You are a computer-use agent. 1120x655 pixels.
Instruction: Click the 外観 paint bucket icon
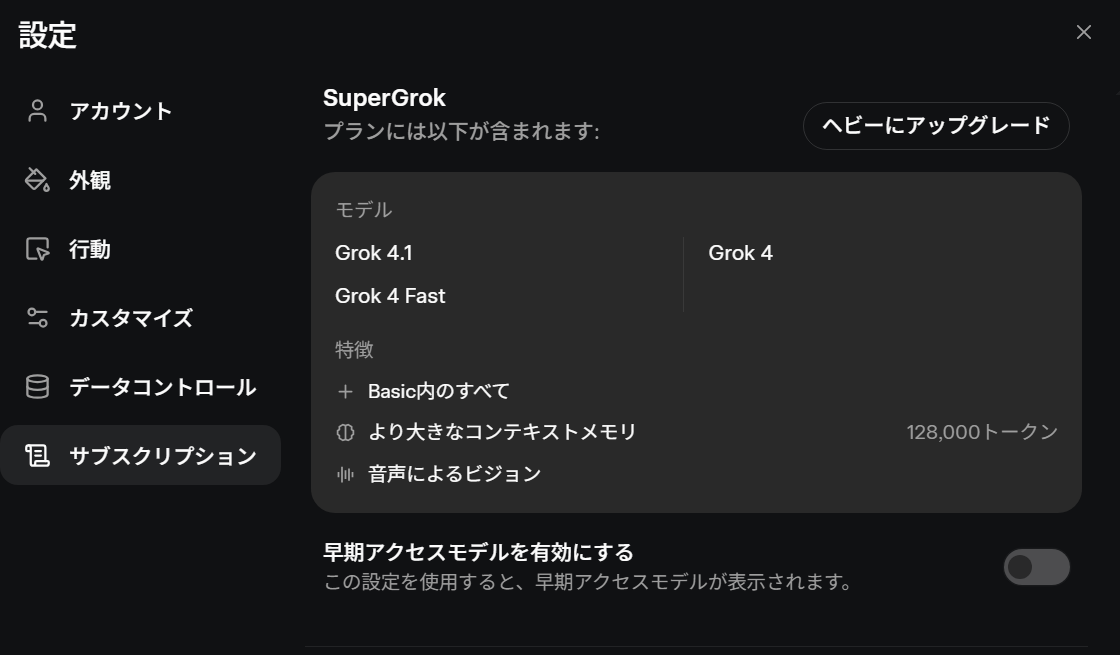tap(37, 180)
